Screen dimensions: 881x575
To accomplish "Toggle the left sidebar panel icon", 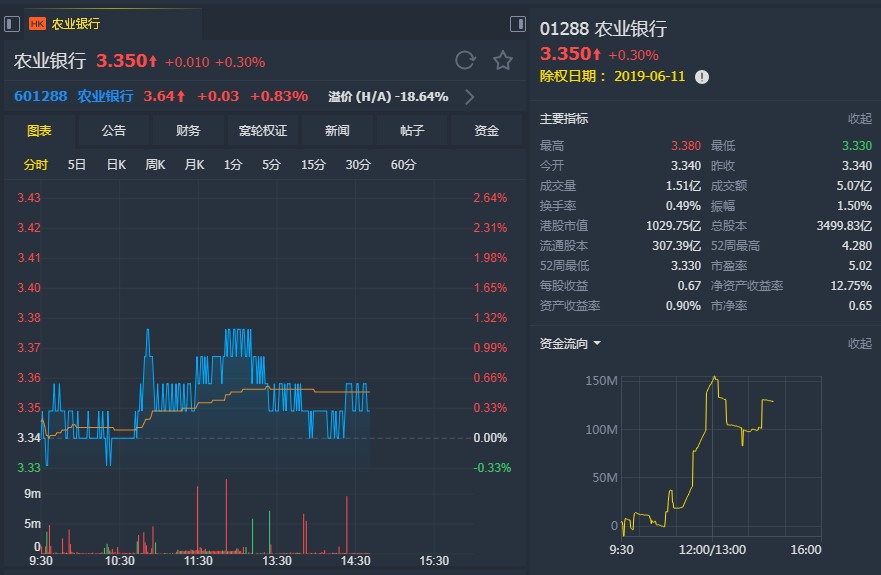I will coord(12,24).
